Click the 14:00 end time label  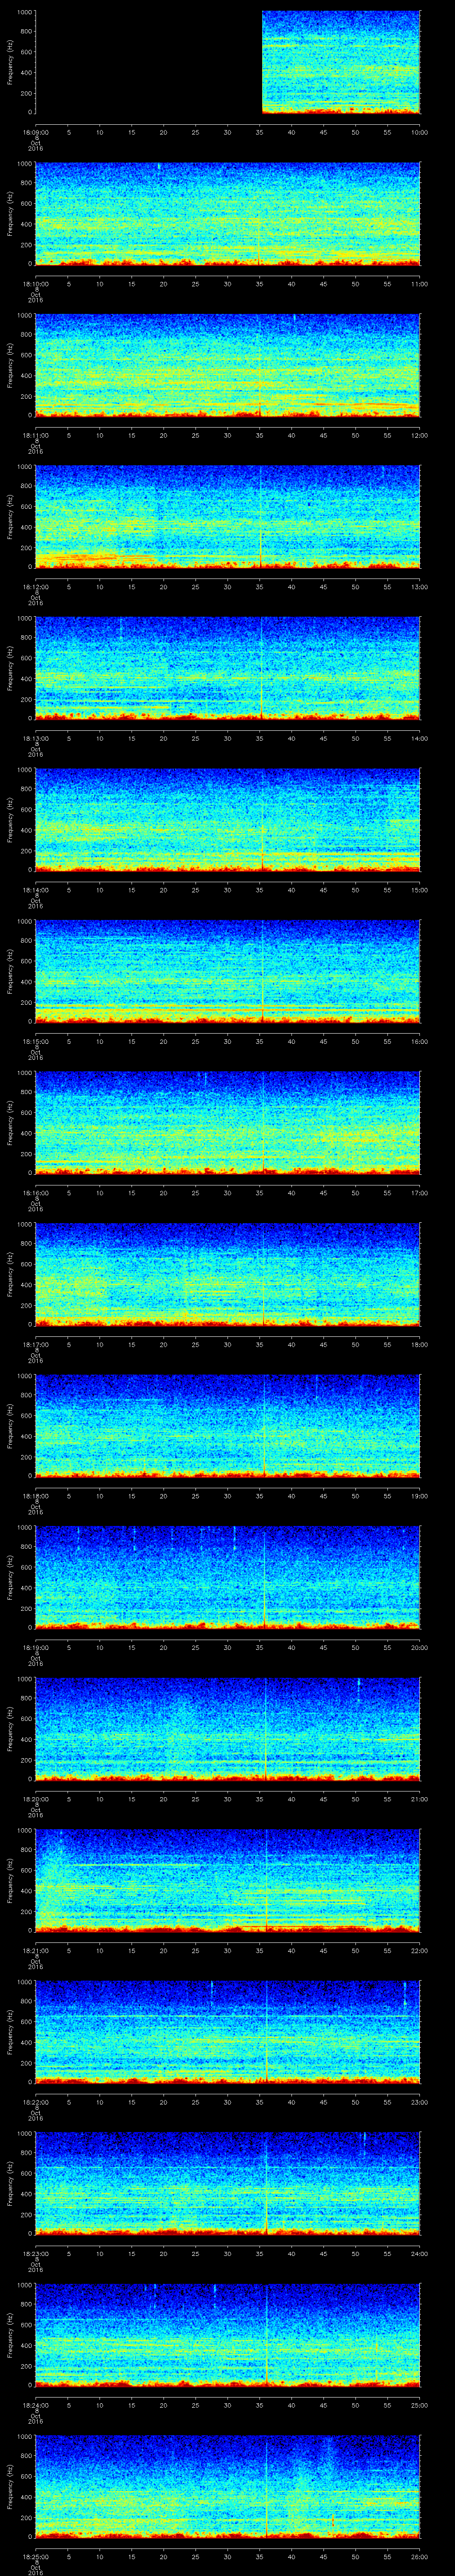(x=419, y=738)
